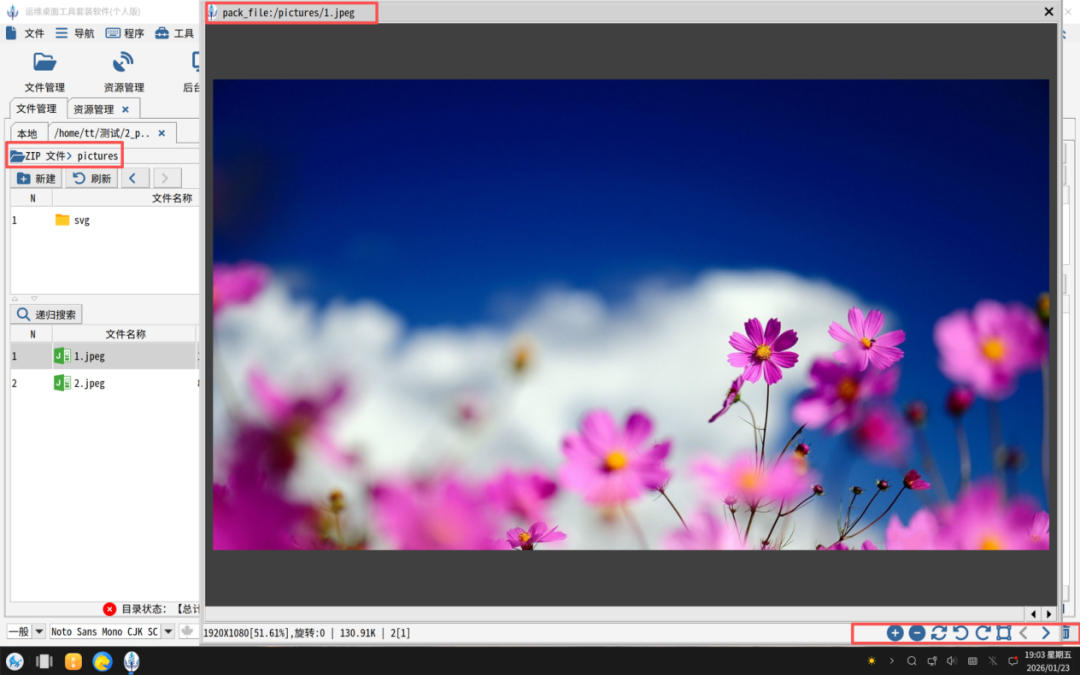
Task: Fit image to window icon
Action: 1004,633
